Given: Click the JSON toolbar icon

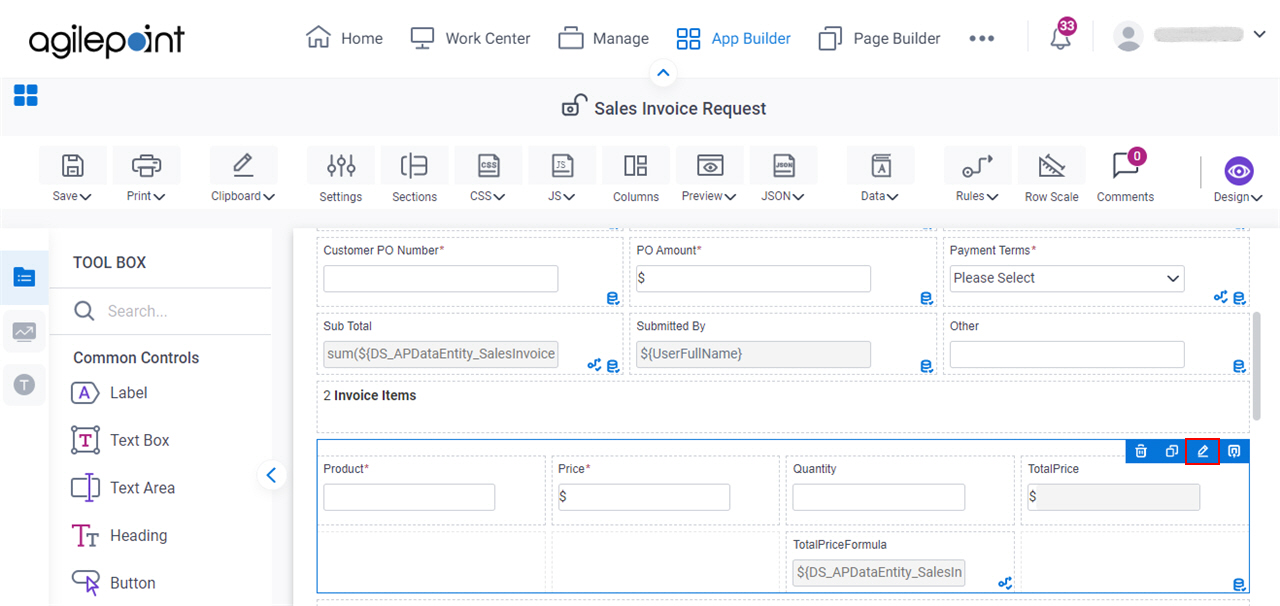Looking at the screenshot, I should click(x=784, y=165).
